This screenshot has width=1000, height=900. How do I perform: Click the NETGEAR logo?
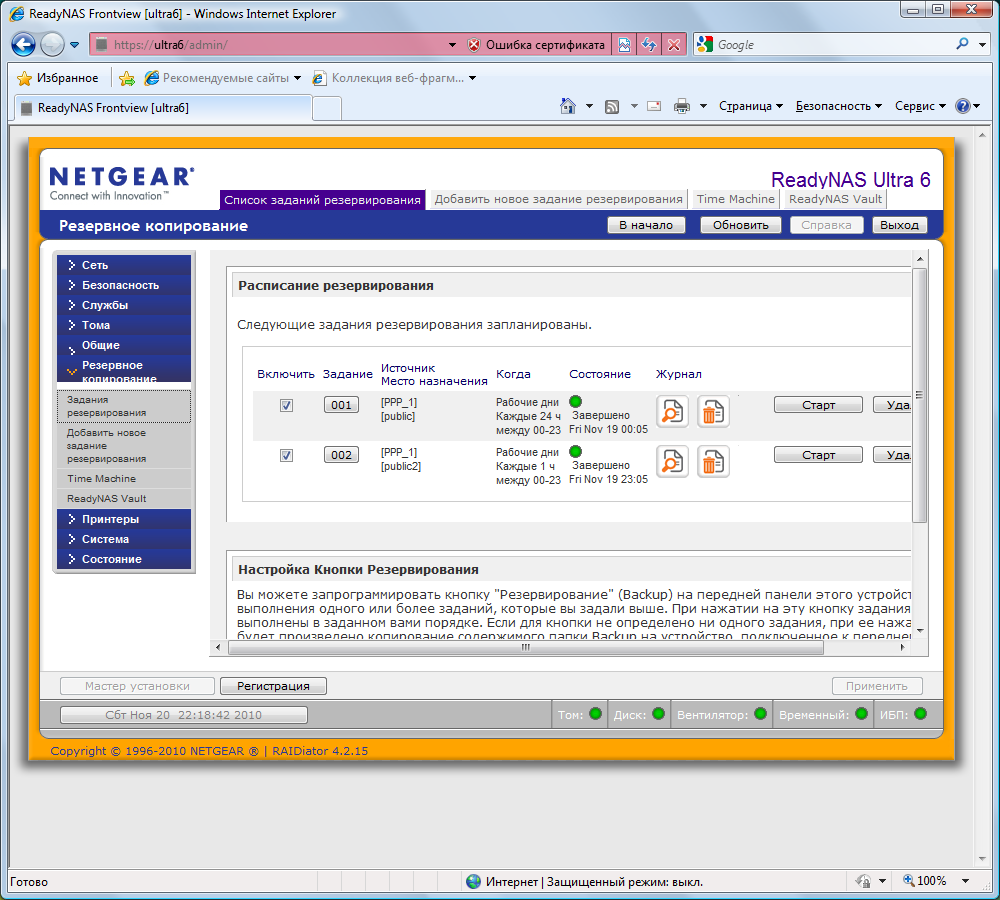pyautogui.click(x=121, y=183)
